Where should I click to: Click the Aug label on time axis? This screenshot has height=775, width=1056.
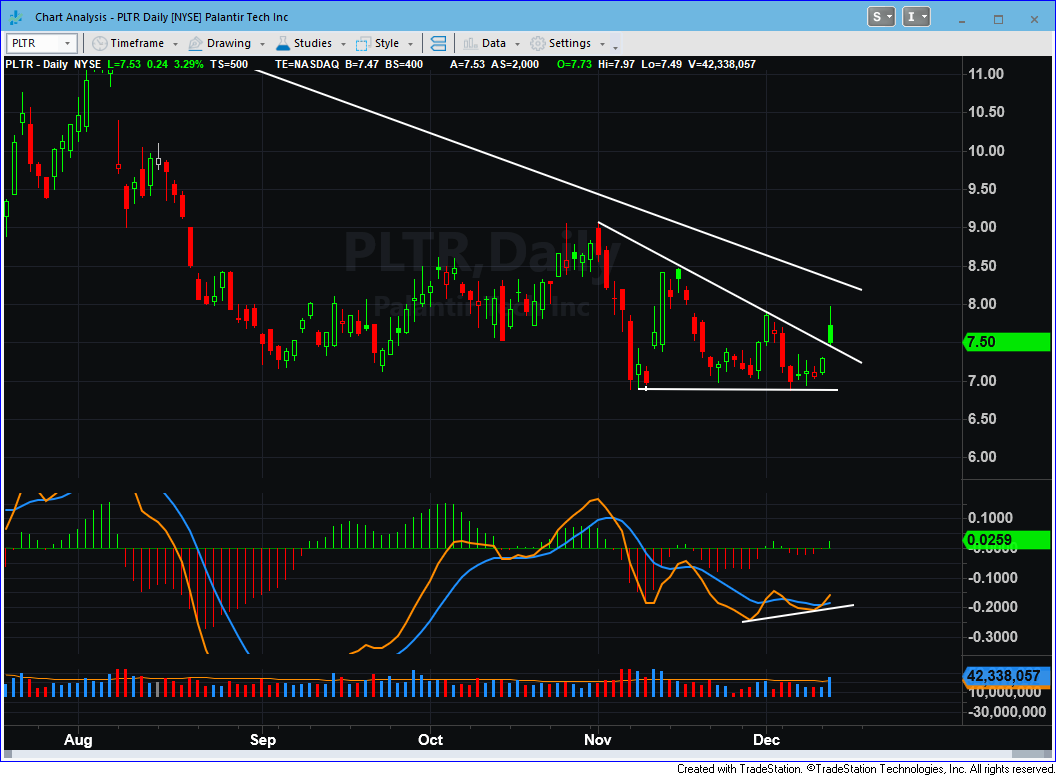point(78,740)
